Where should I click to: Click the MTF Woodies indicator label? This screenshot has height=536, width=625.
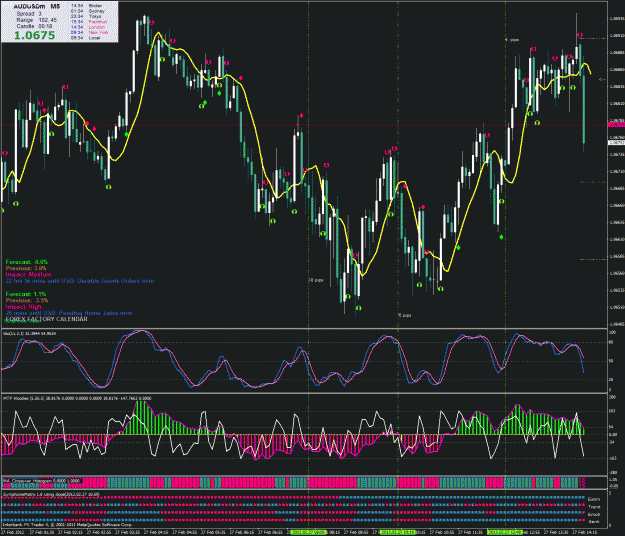click(77, 398)
